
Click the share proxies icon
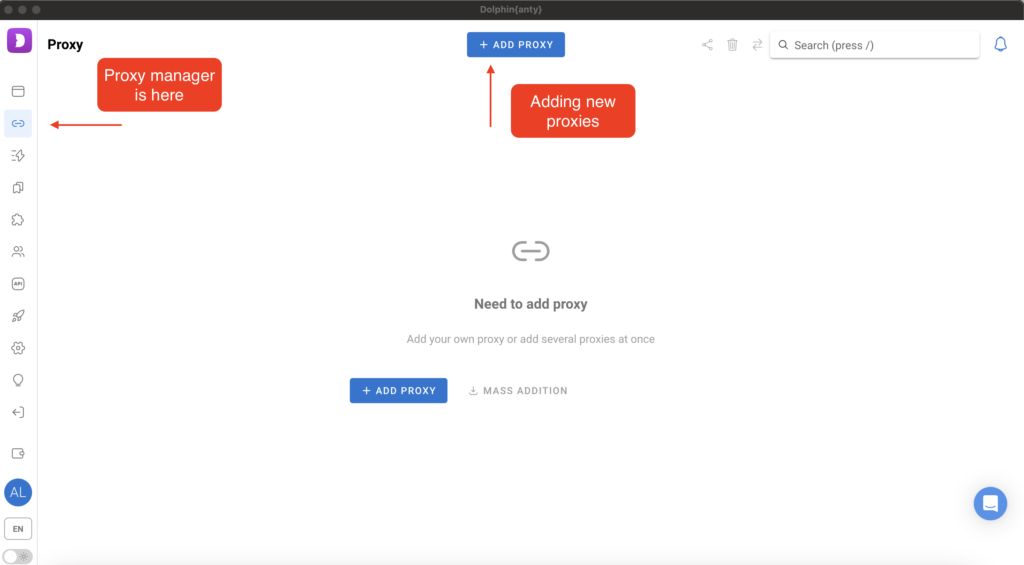pos(707,45)
